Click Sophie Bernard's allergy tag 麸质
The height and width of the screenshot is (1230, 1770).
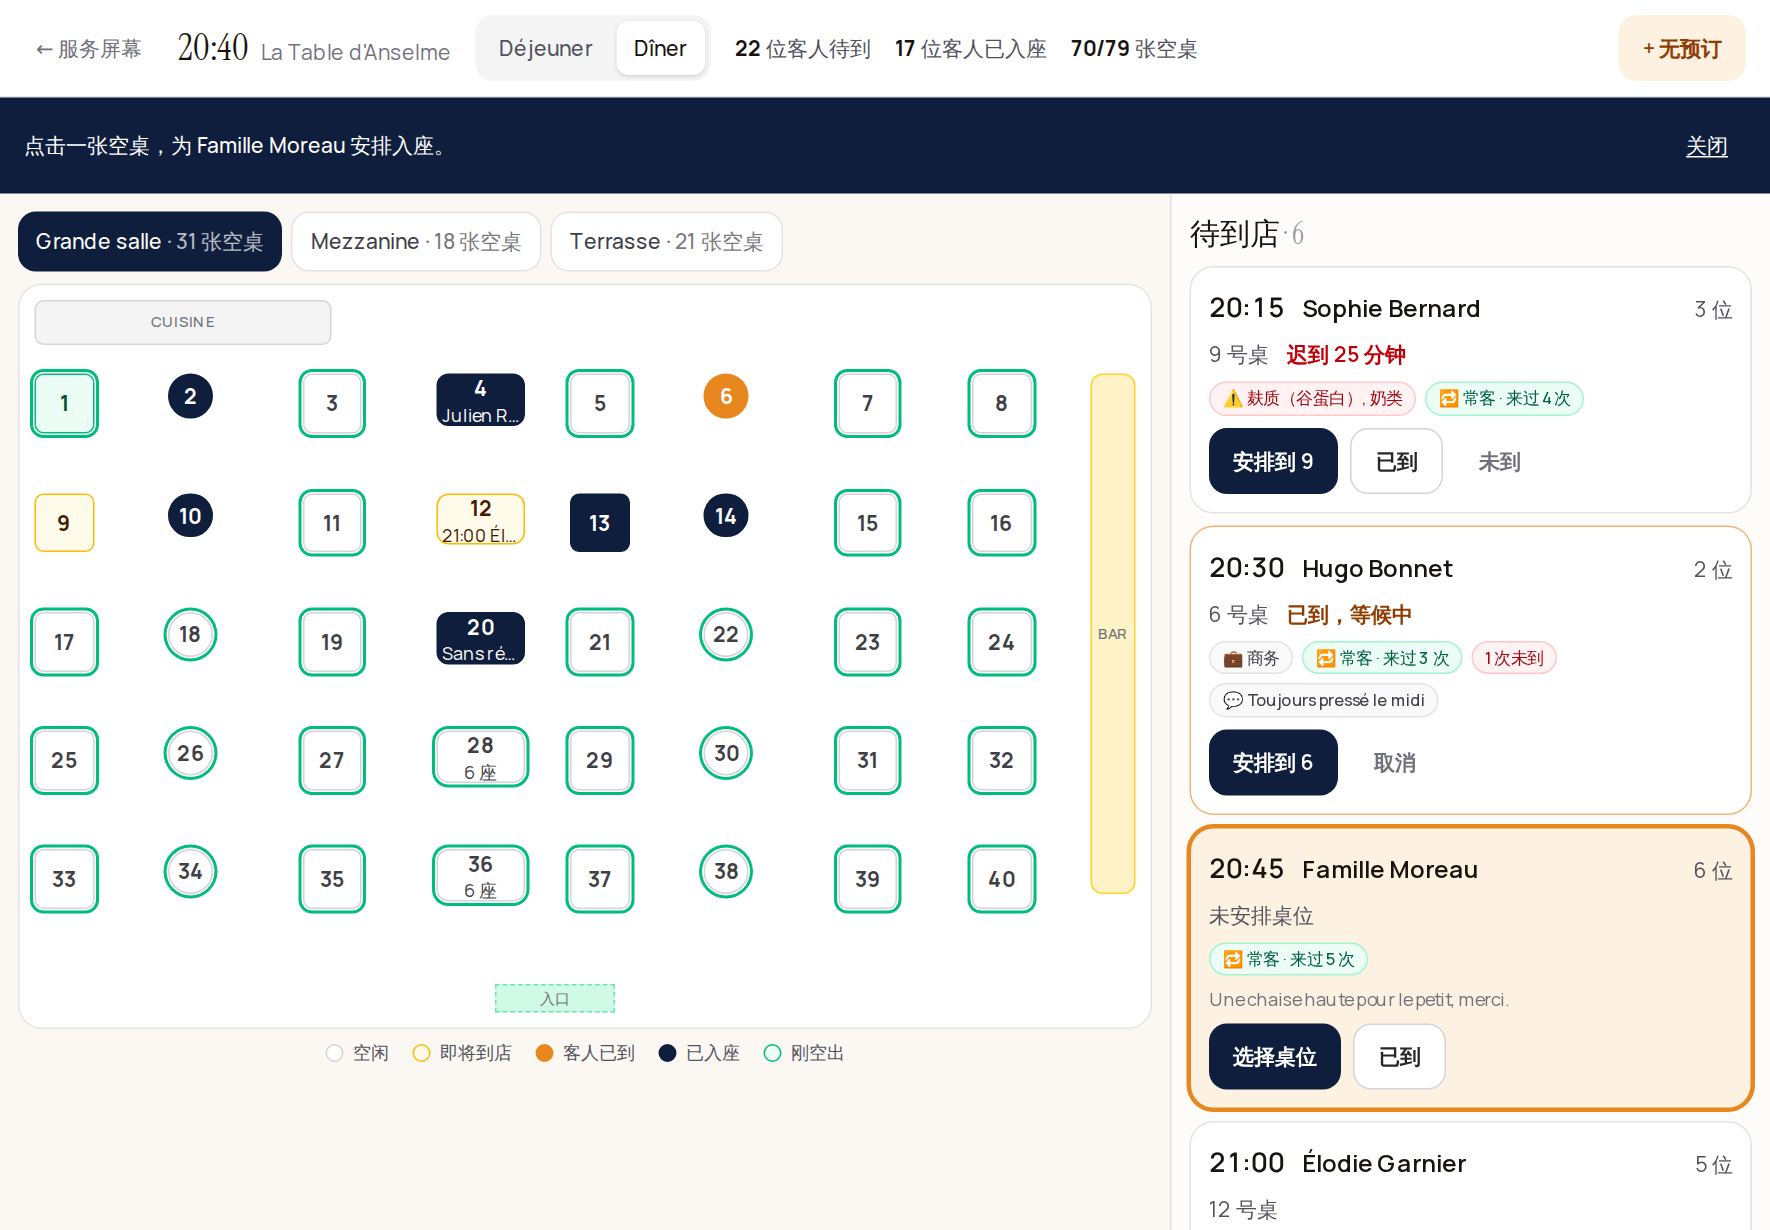[x=1312, y=398]
